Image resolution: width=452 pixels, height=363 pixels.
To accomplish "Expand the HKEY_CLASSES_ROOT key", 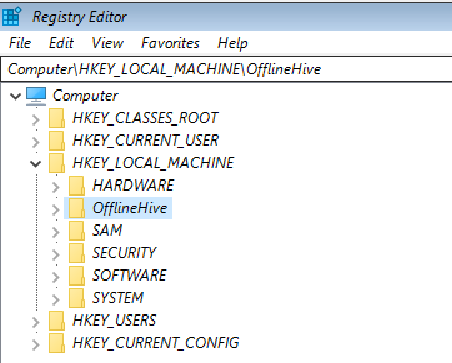I will click(35, 119).
